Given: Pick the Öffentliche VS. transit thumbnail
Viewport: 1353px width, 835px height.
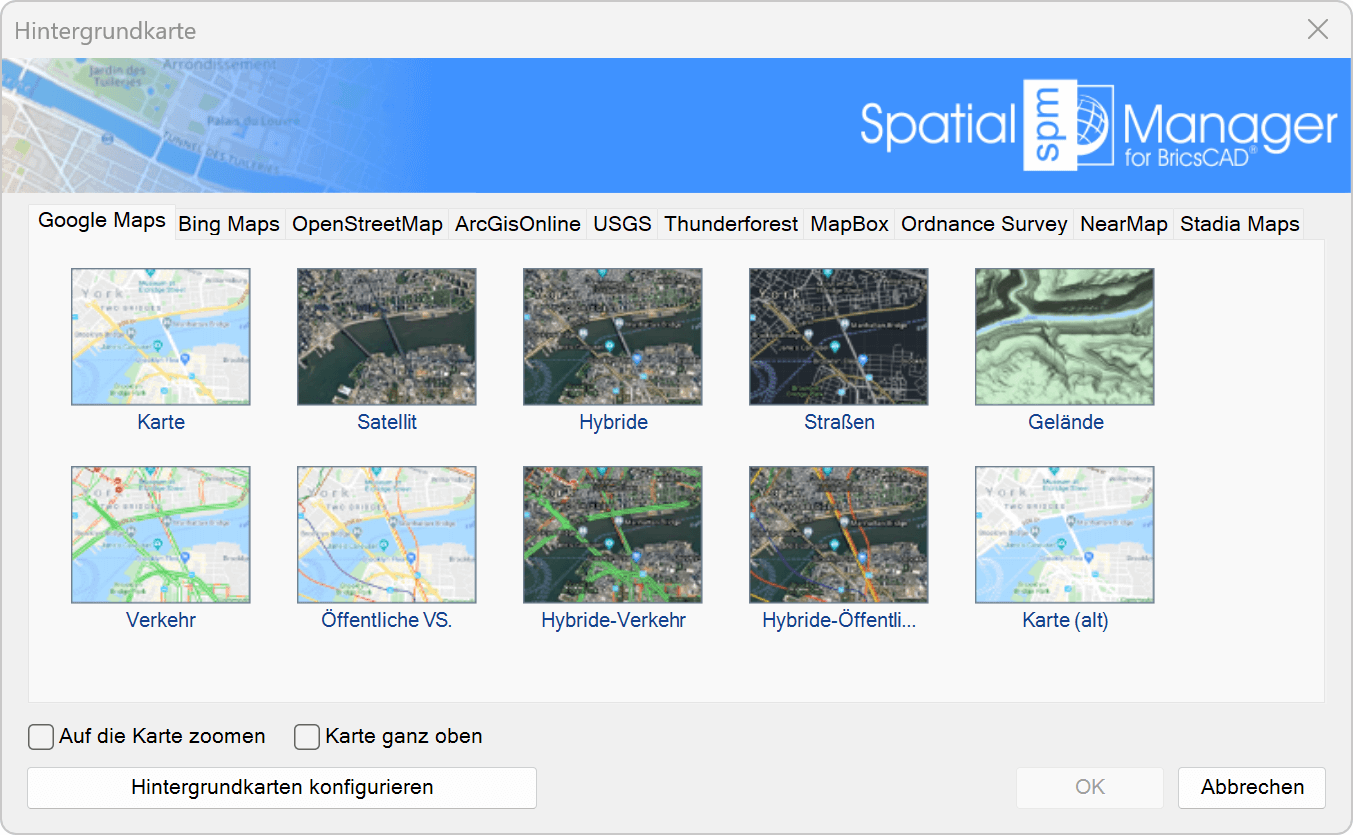Looking at the screenshot, I should coord(387,535).
